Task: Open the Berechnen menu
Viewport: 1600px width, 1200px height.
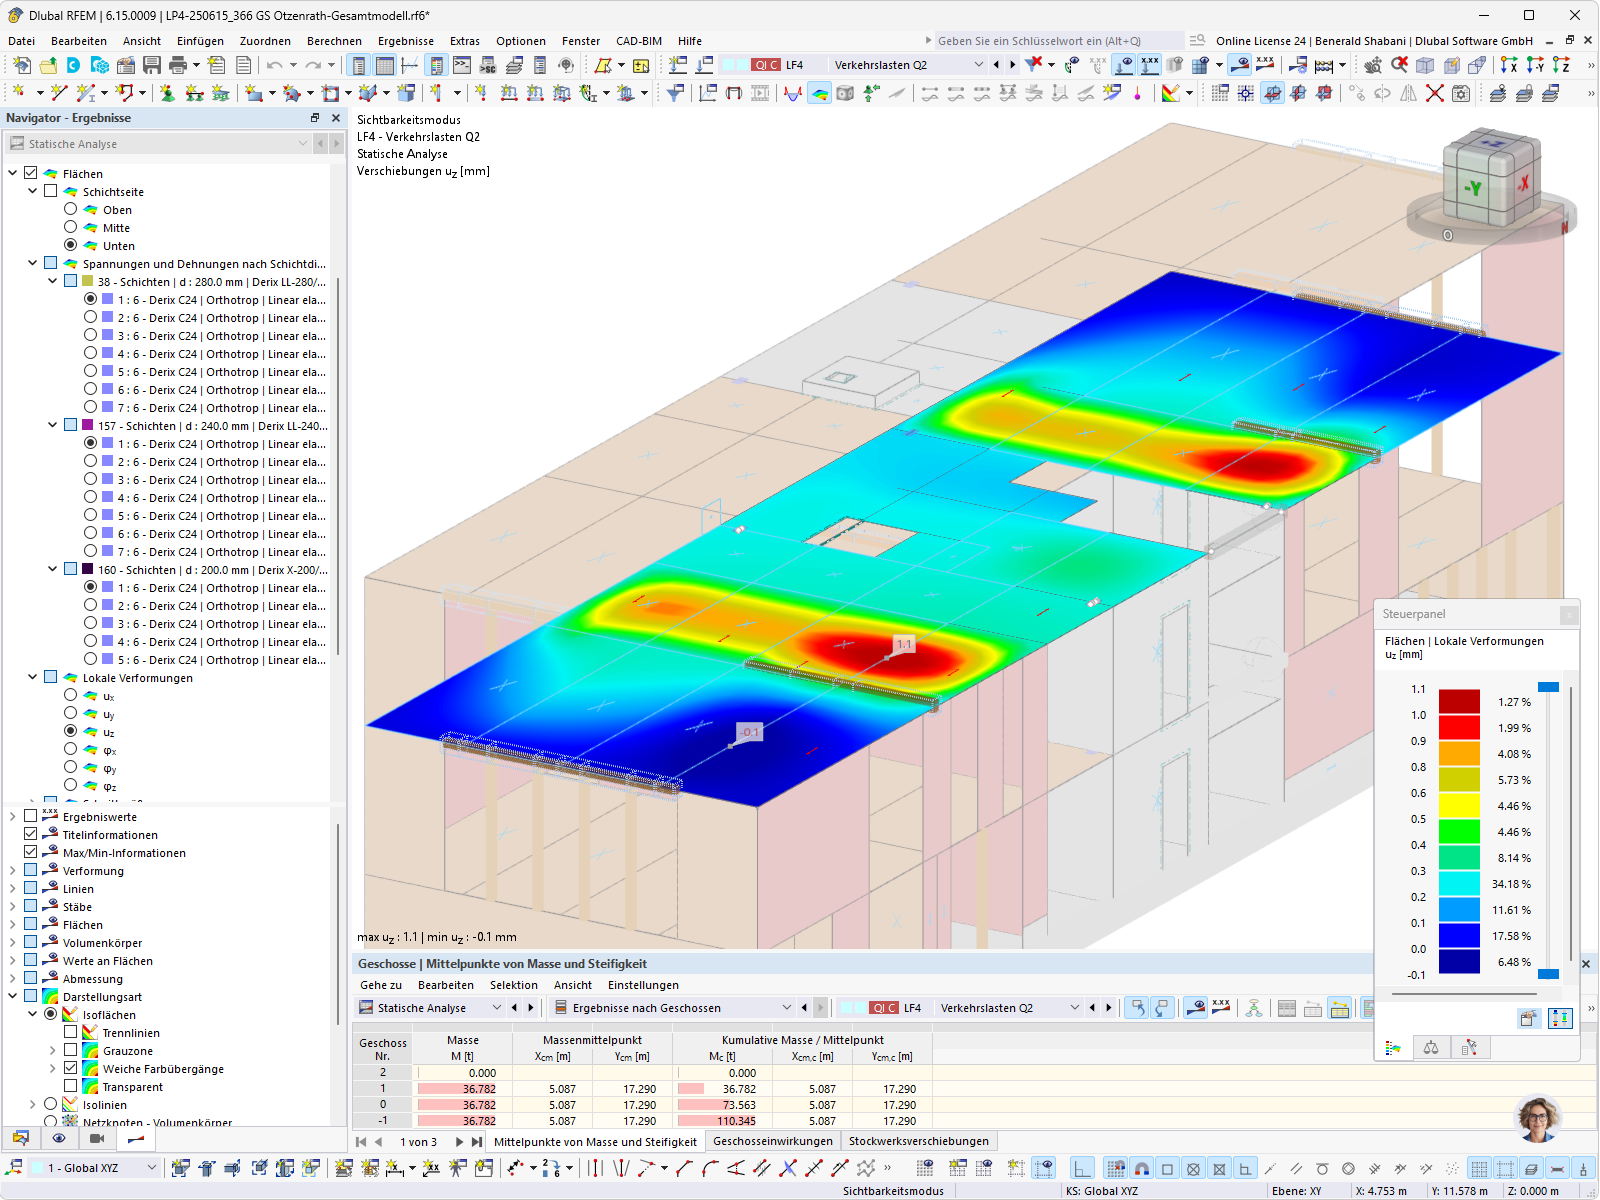Action: point(334,41)
